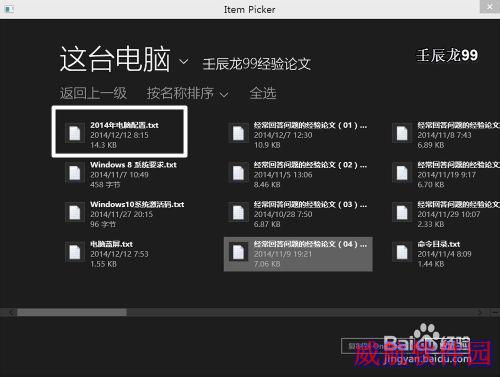Screen dimensions: 500x377
Task: Select the 经验论文 (01) file icon
Action: (x=238, y=133)
